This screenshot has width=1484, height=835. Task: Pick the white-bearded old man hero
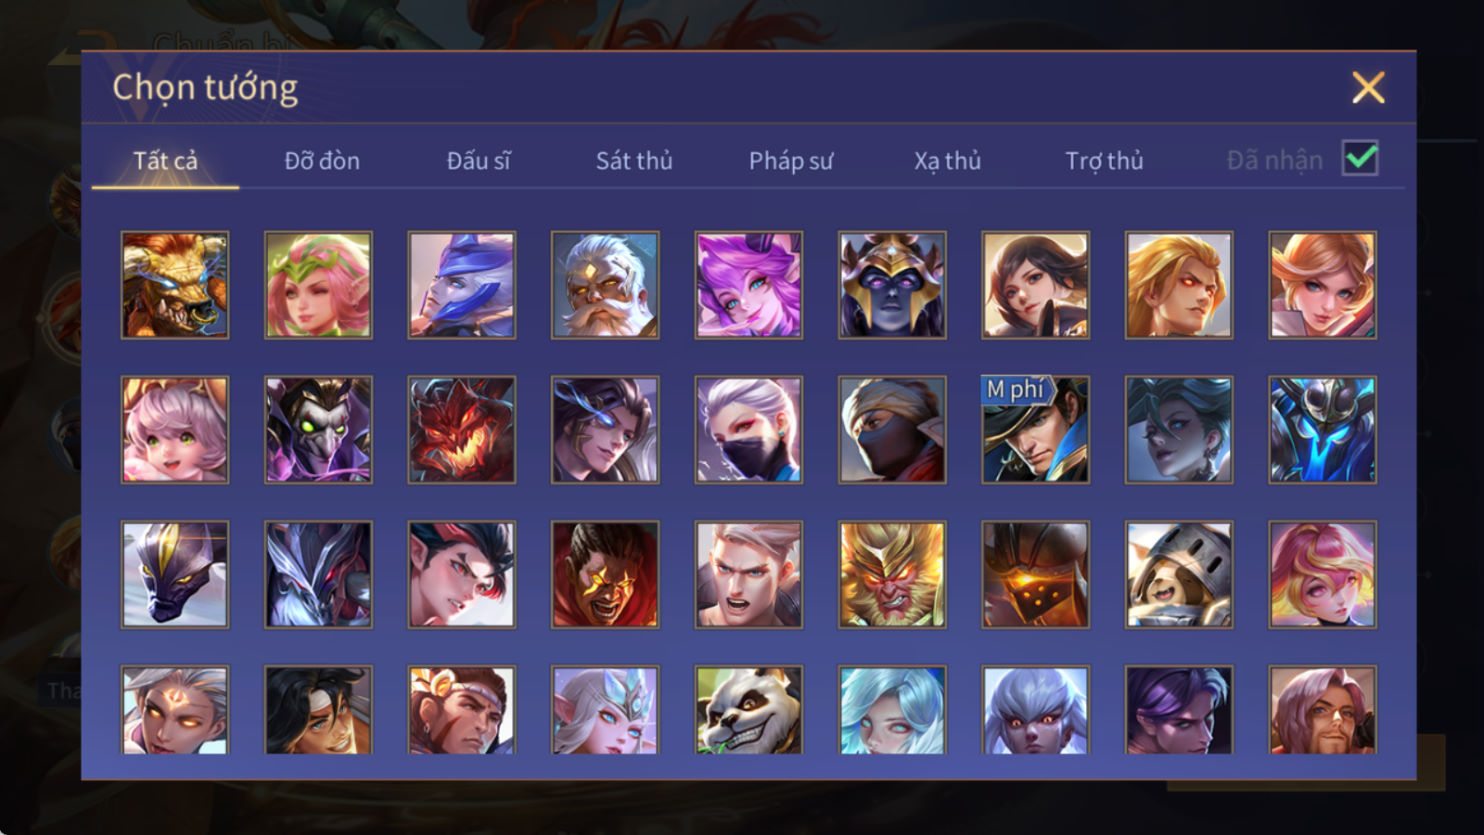(x=605, y=285)
